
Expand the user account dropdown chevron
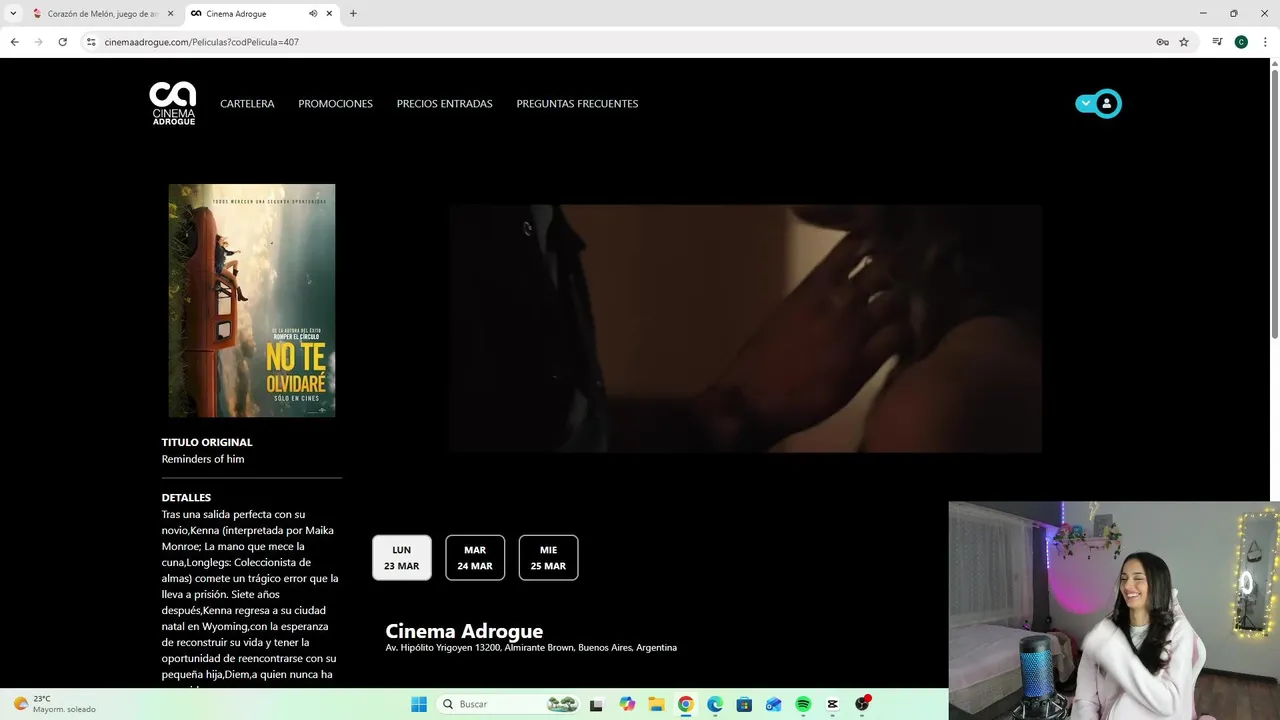pos(1085,103)
